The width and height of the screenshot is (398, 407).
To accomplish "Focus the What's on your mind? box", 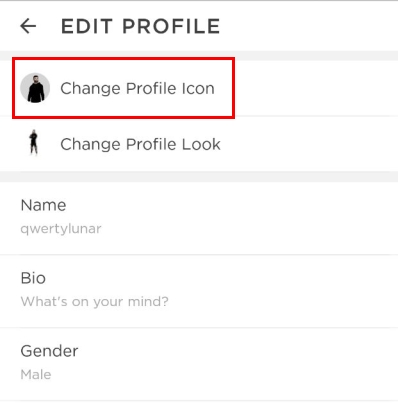I will point(199,291).
